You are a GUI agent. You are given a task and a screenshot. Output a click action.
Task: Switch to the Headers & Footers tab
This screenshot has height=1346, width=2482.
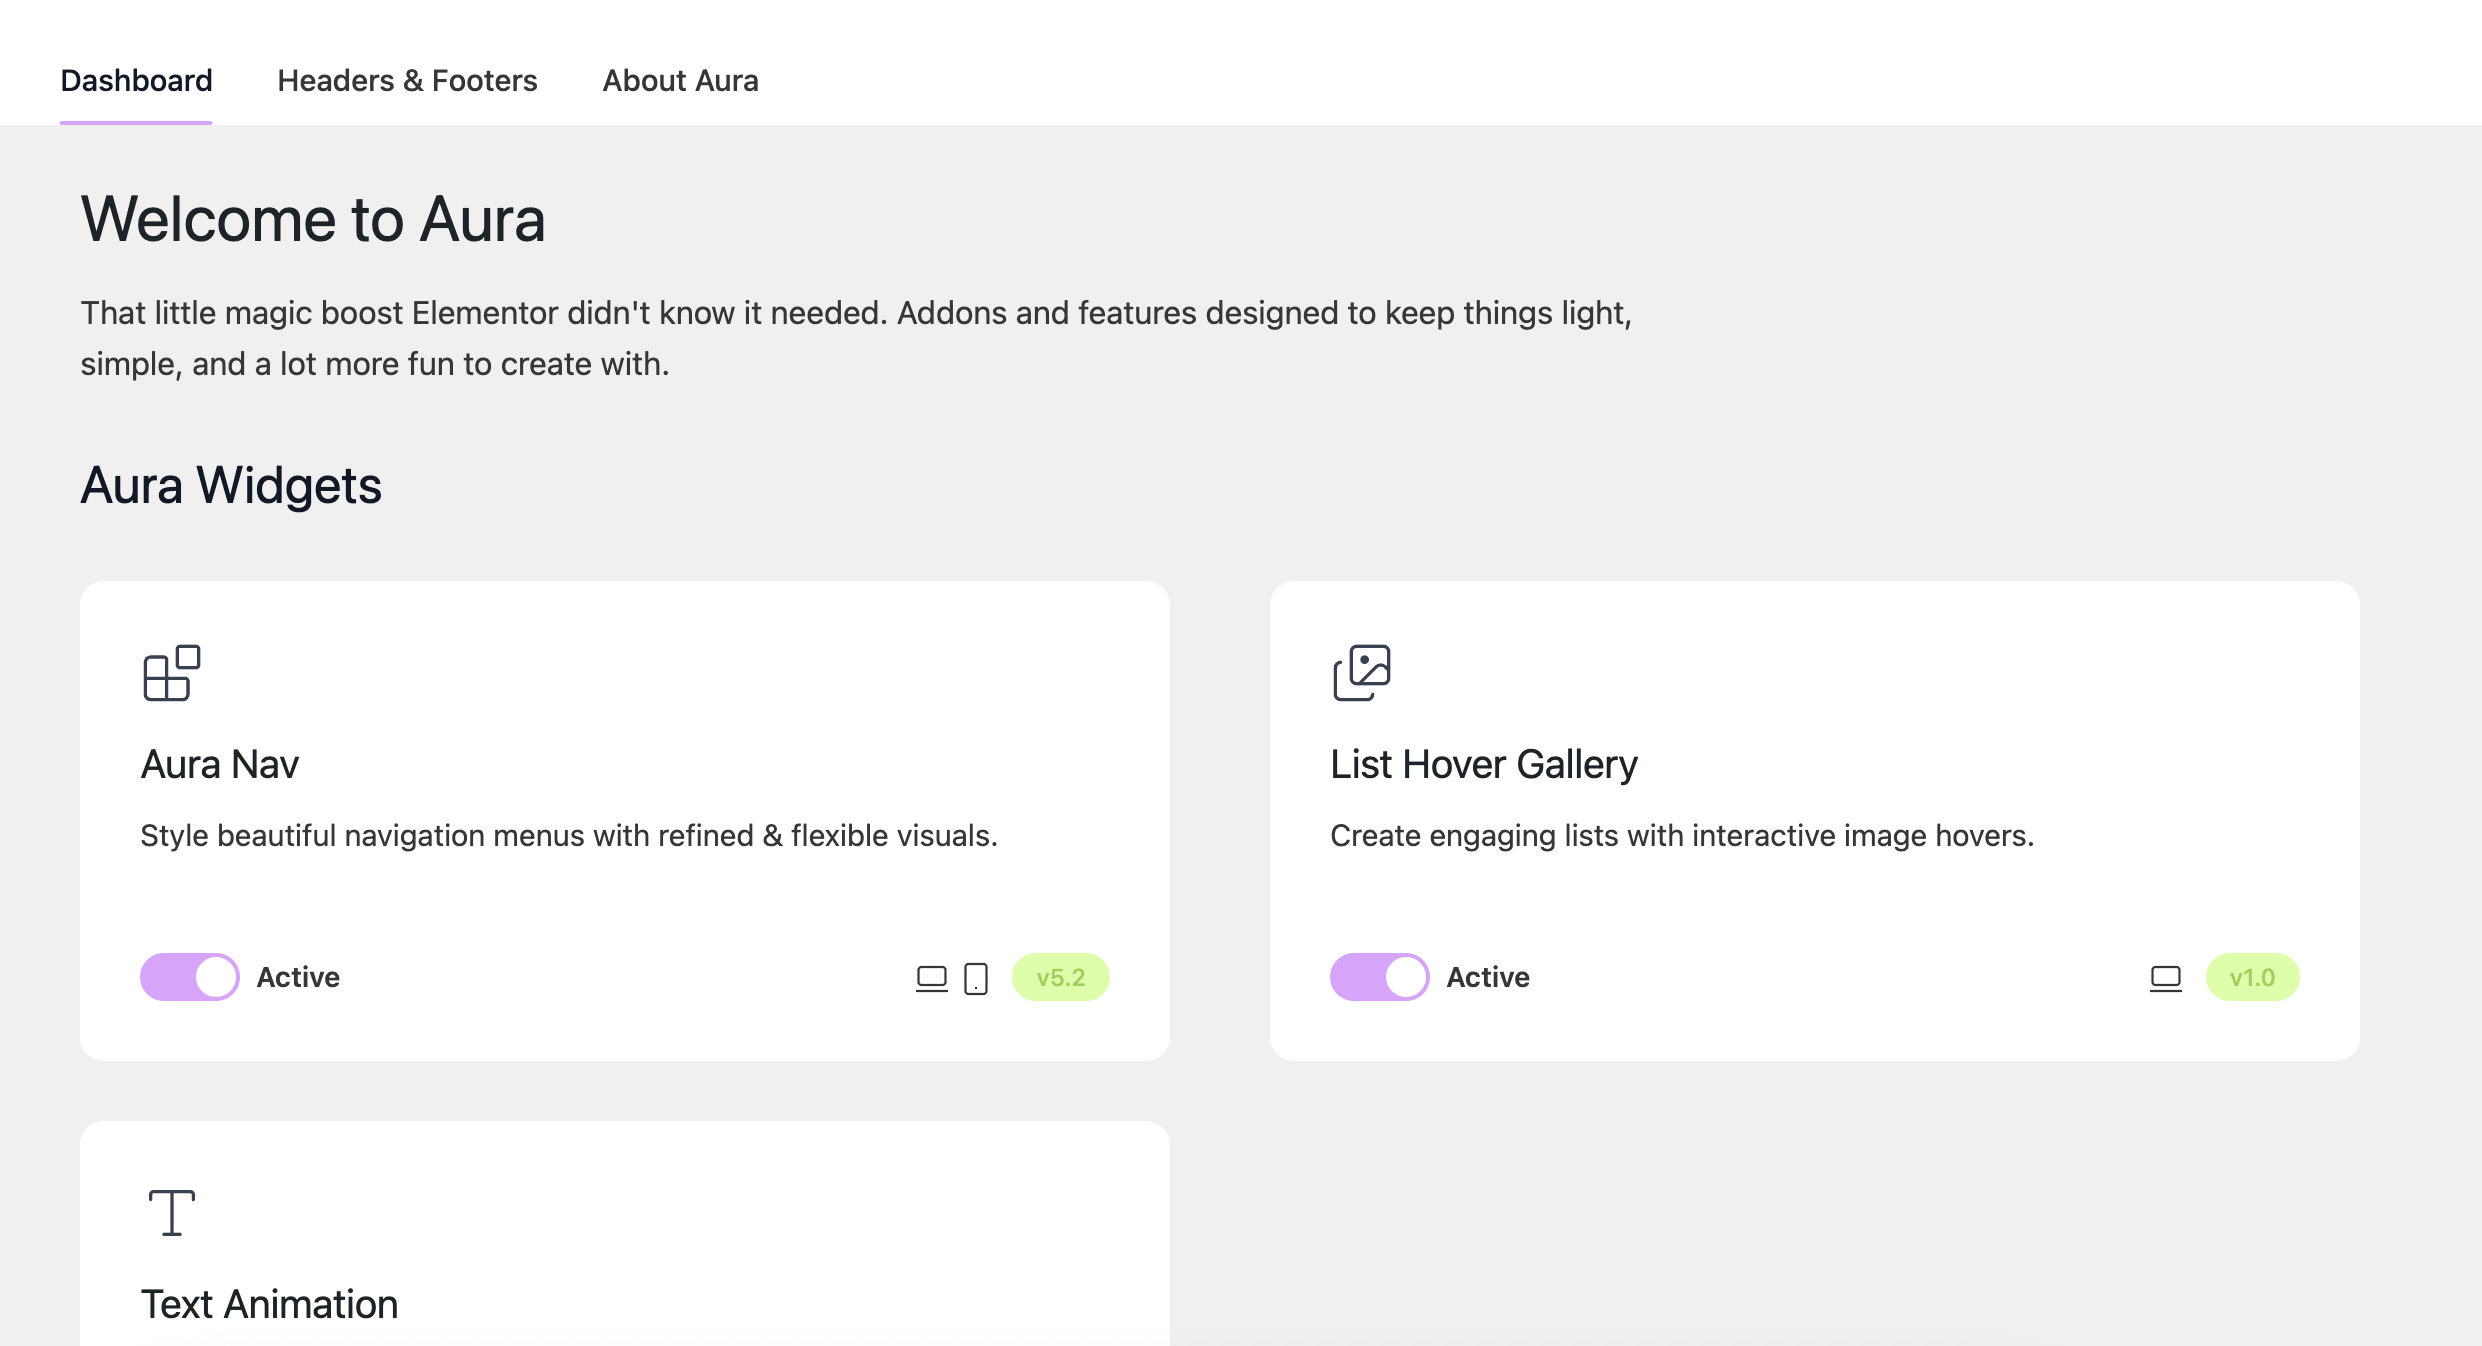tap(407, 80)
